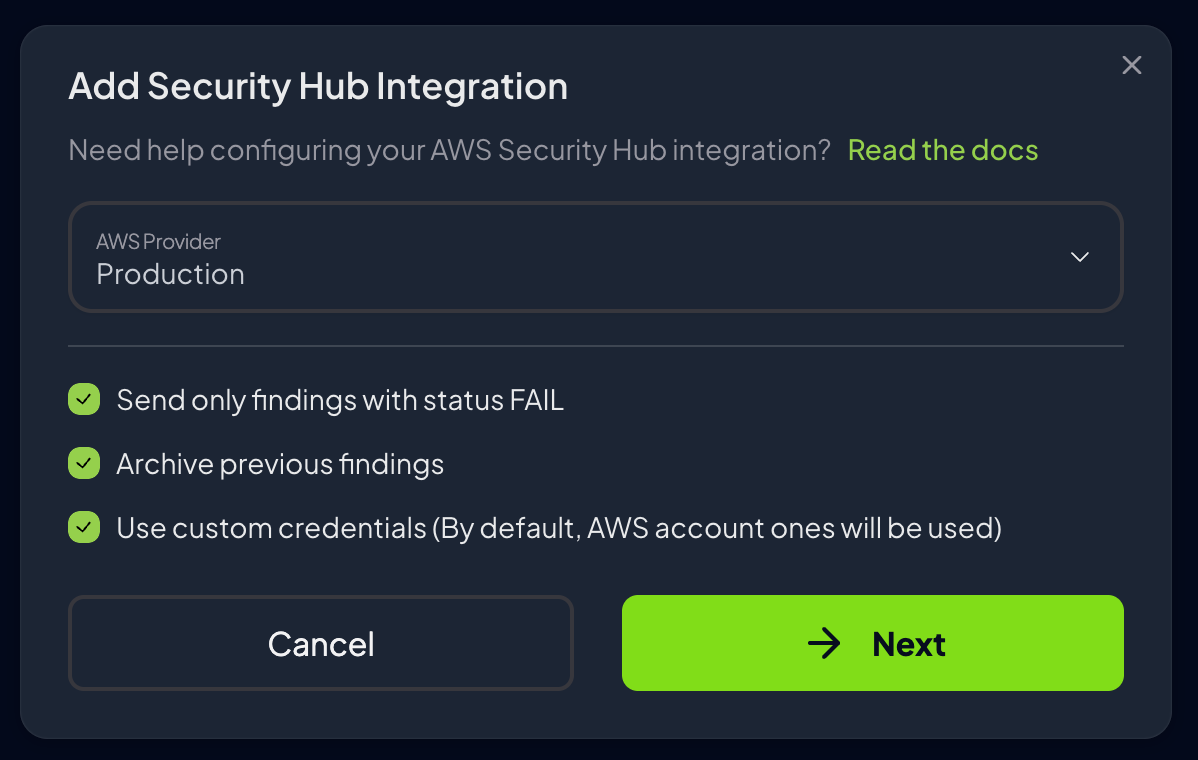The image size is (1198, 760).
Task: Open Read the docs for Security Hub setup
Action: pos(942,150)
